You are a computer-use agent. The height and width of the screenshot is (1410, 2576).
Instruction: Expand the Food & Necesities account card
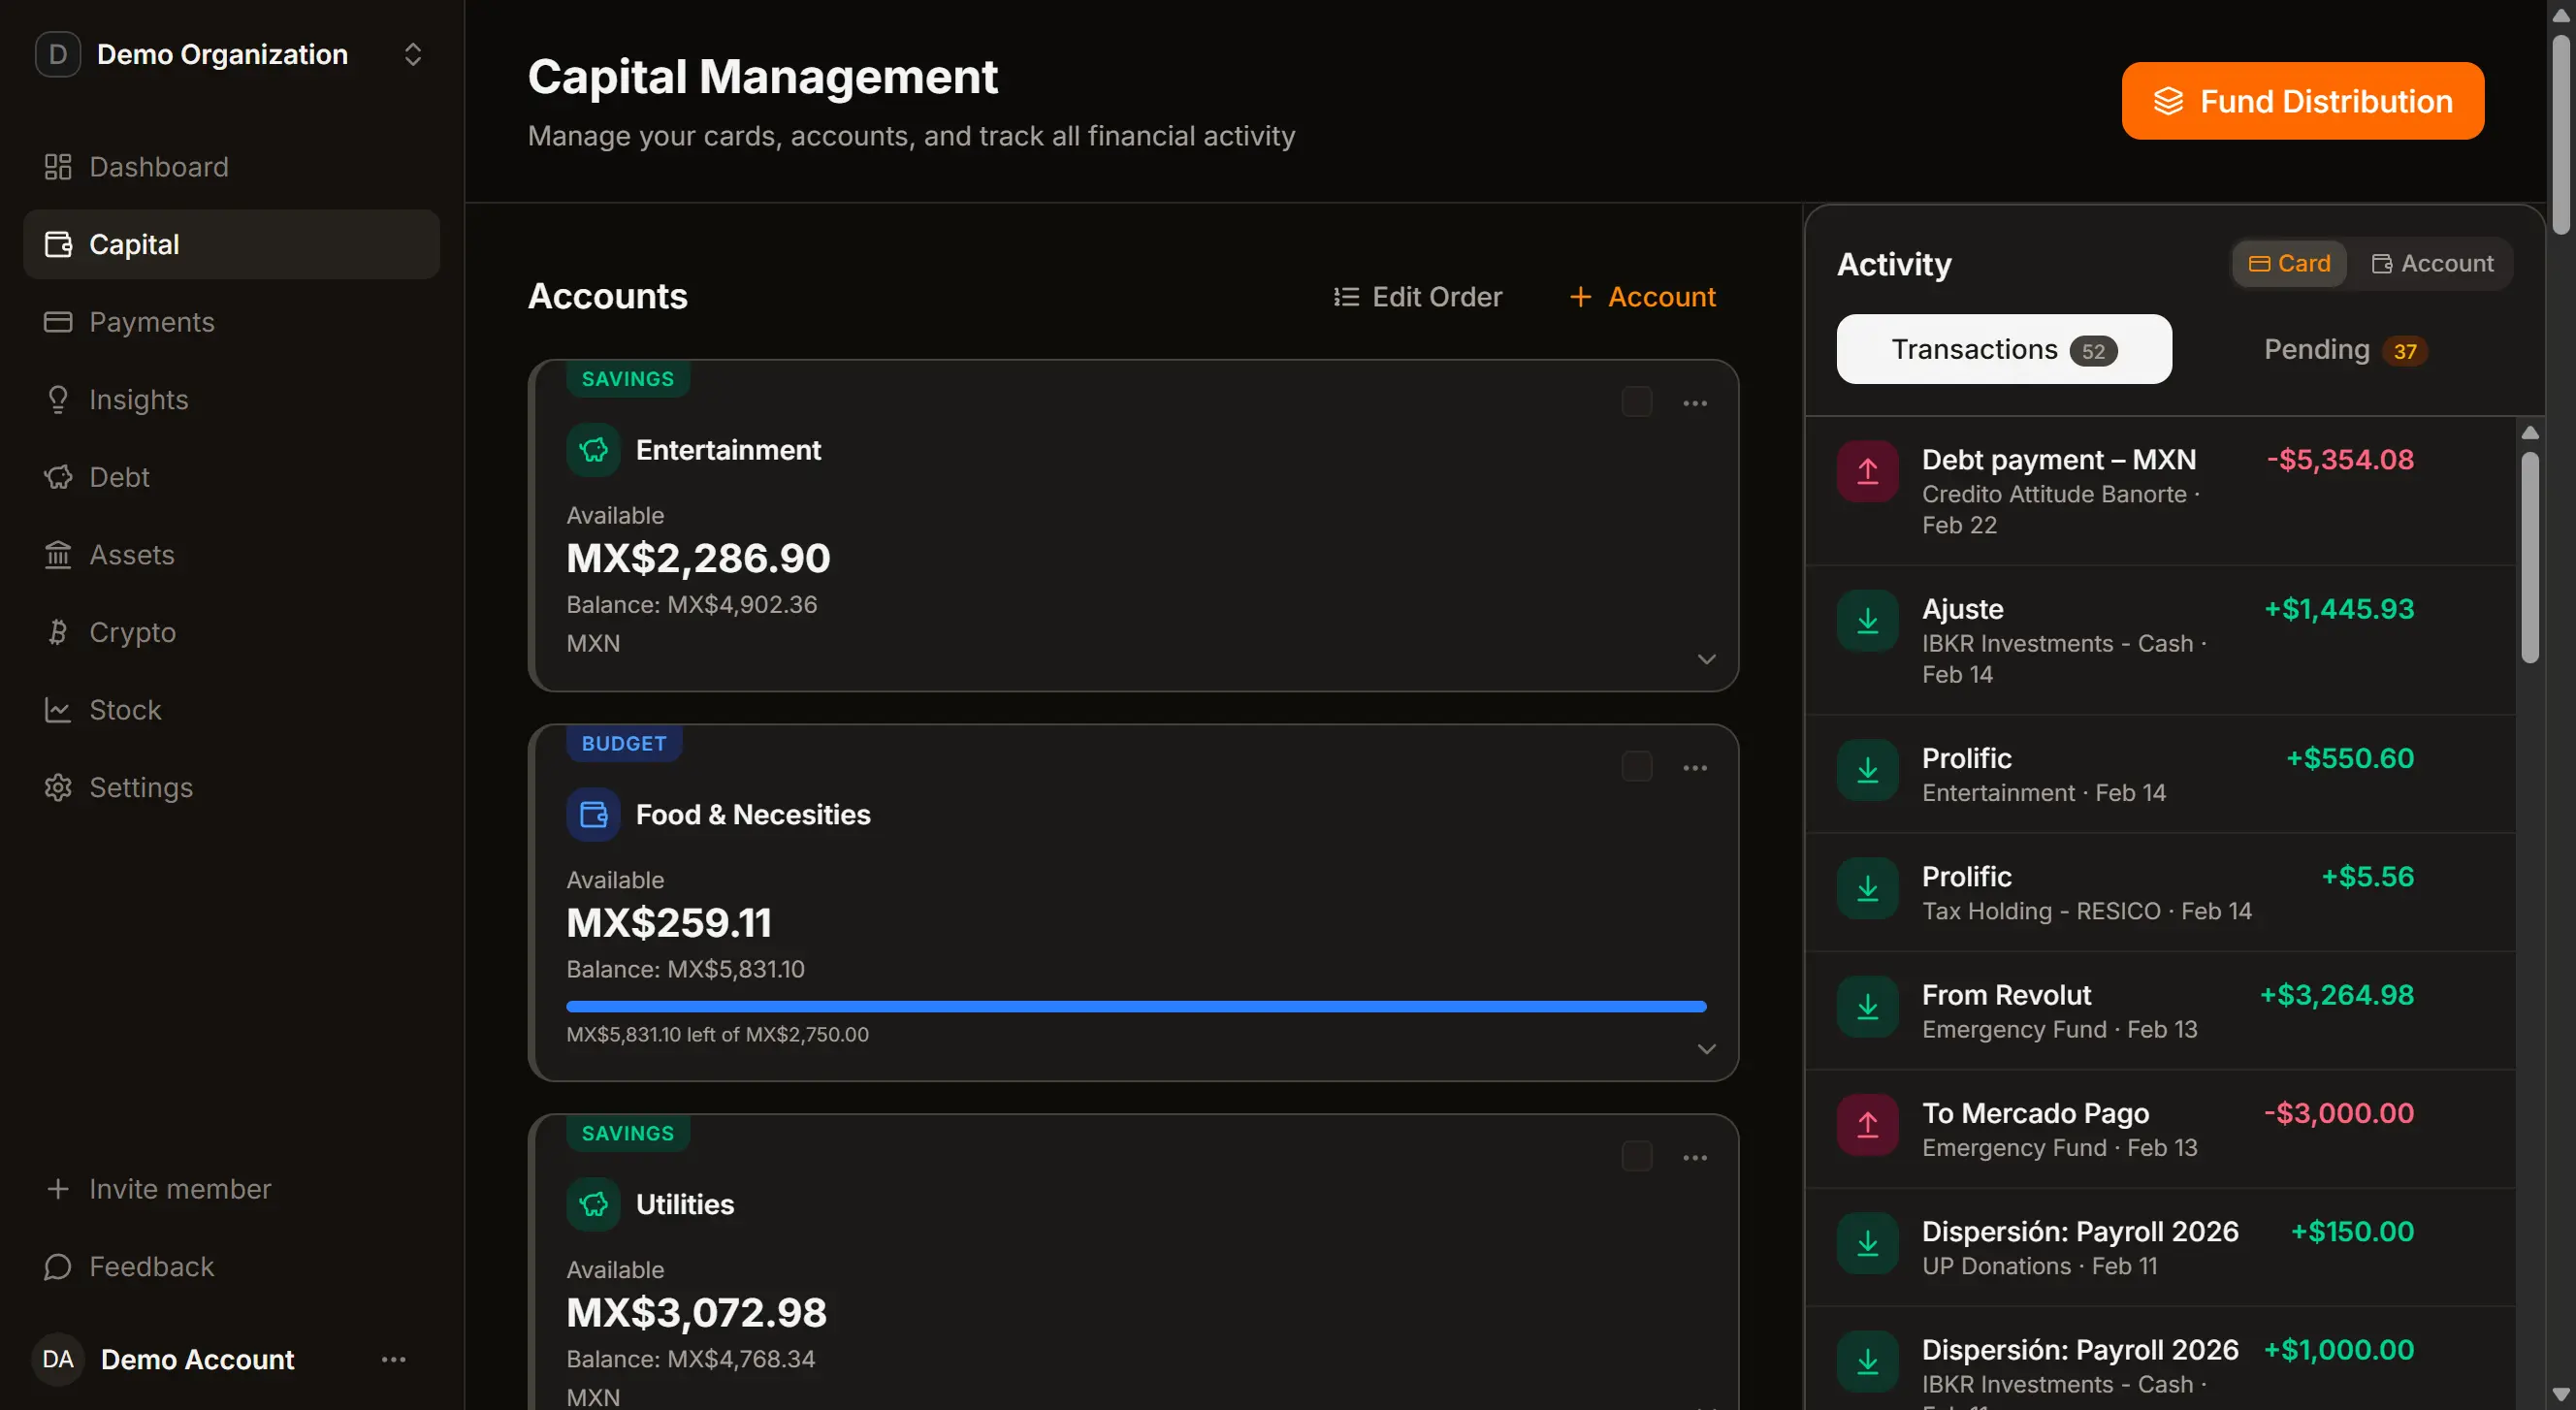tap(1707, 1049)
